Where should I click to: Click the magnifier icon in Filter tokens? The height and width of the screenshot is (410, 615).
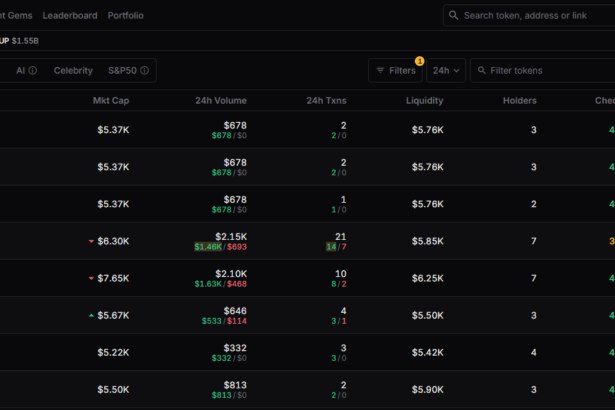[482, 70]
